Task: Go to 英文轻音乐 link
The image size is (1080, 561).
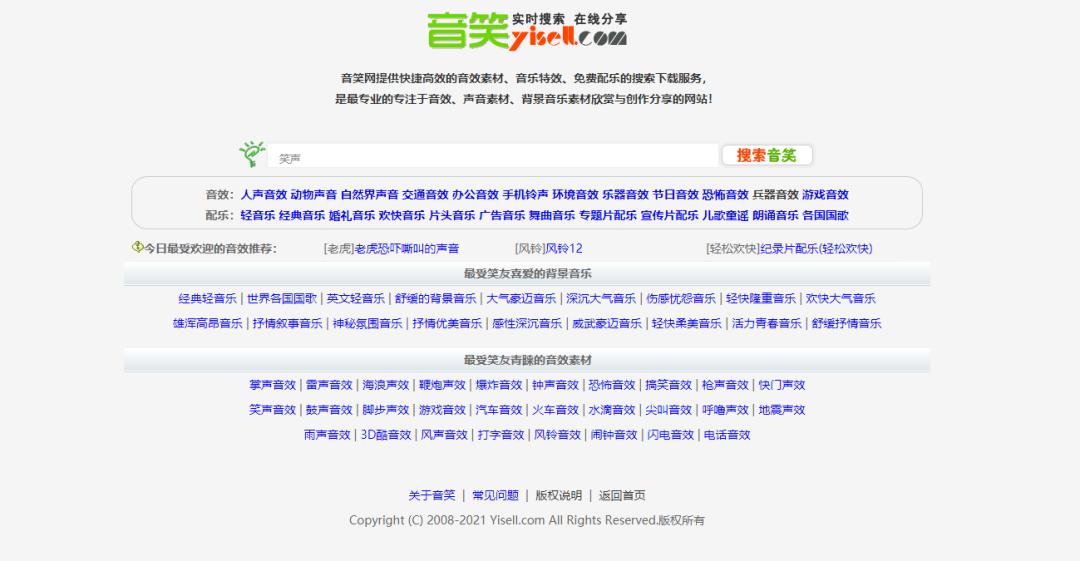Action: [x=355, y=298]
